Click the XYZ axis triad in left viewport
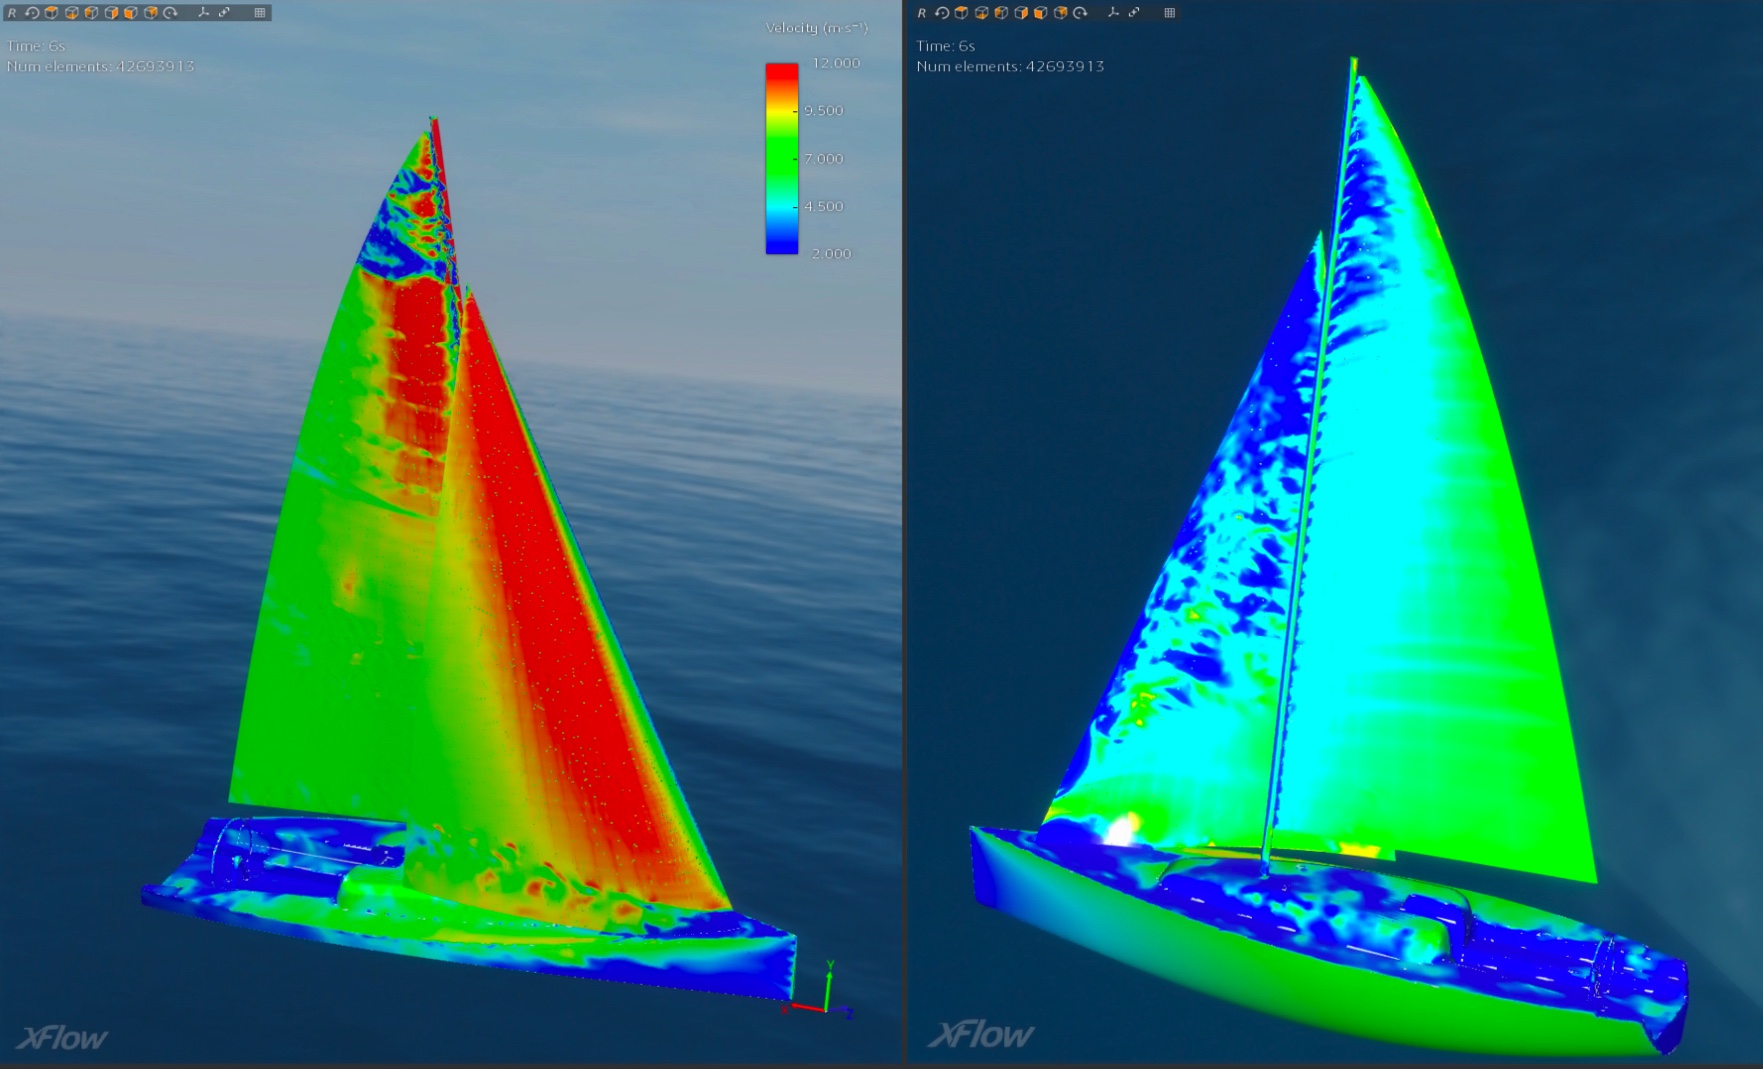The height and width of the screenshot is (1069, 1763). click(x=824, y=995)
